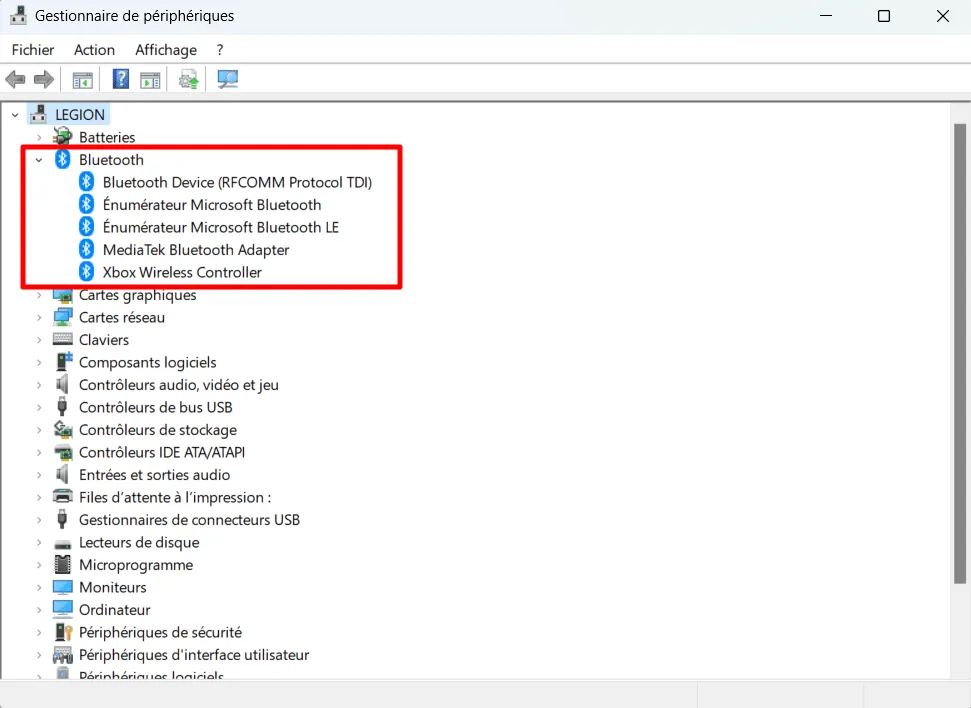Click the vertical scrollbar thumb
The image size is (971, 708).
pyautogui.click(x=960, y=353)
